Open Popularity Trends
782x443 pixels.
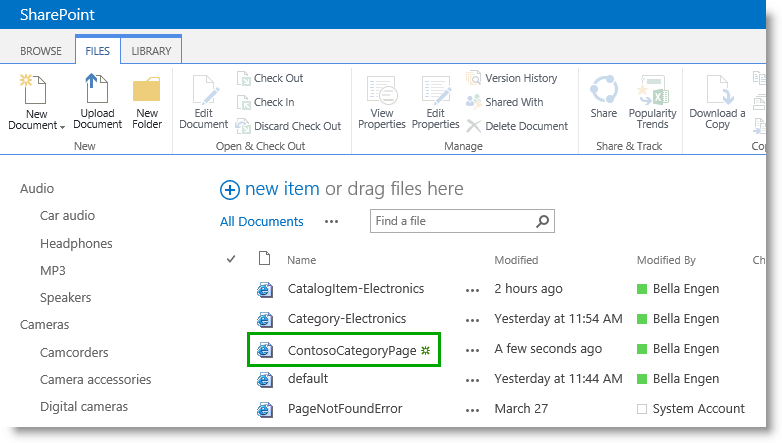click(x=652, y=103)
